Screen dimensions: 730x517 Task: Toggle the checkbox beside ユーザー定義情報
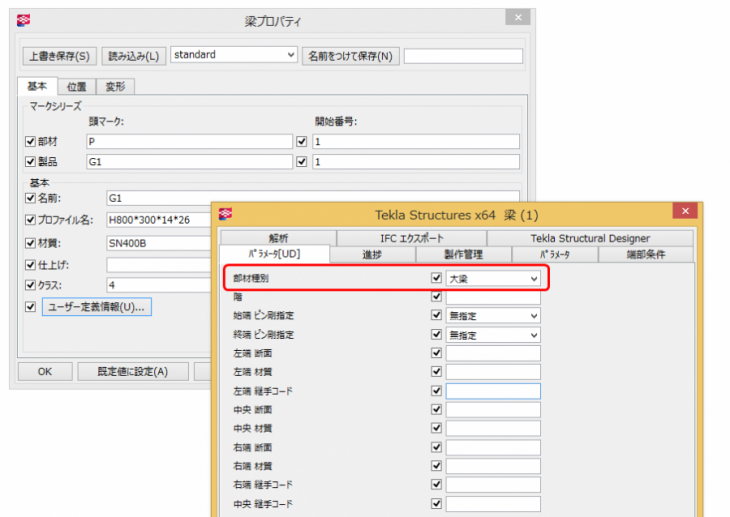(30, 306)
